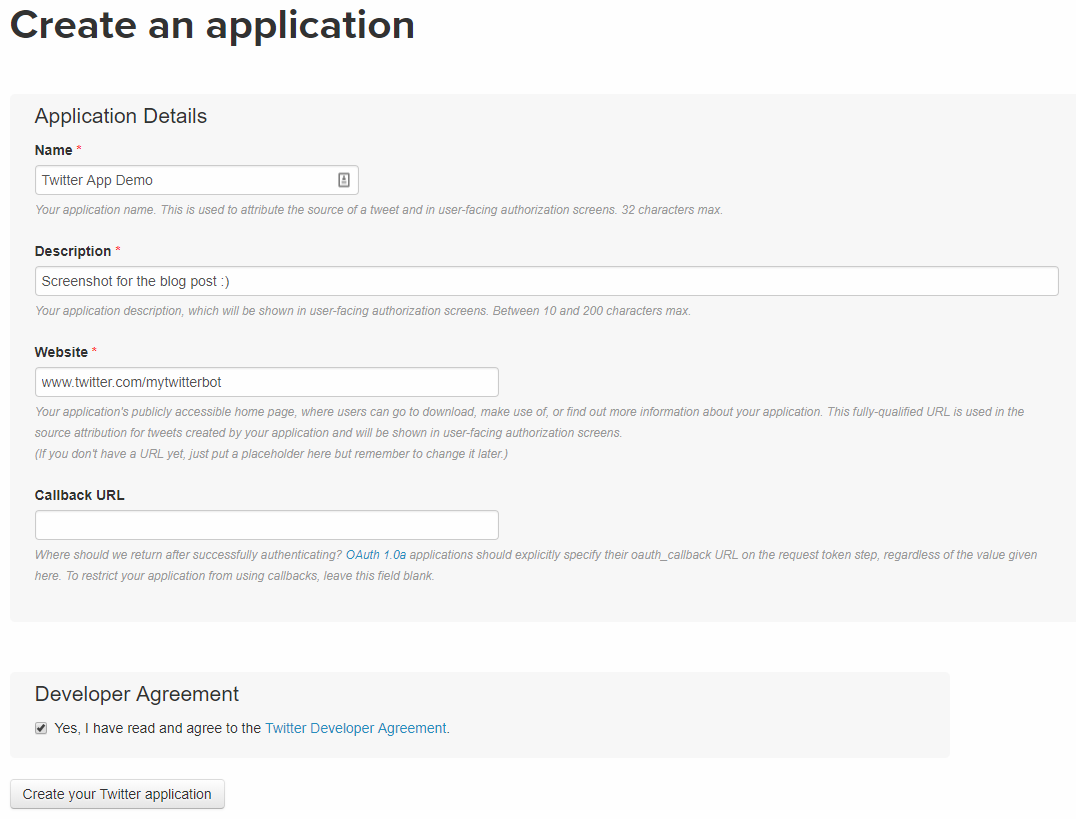The image size is (1076, 819).
Task: Click the 'Website' field label
Action: tap(61, 351)
